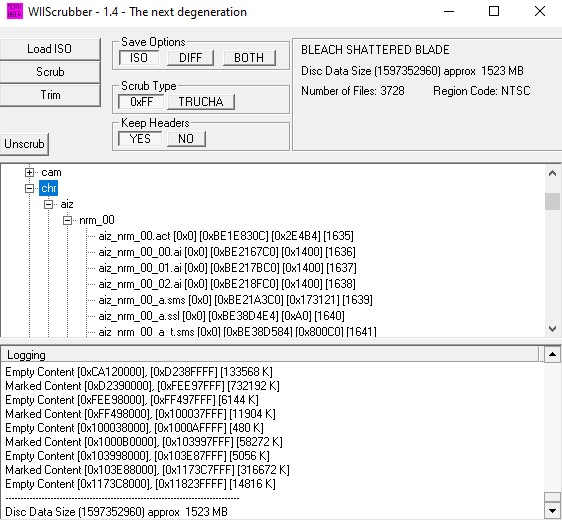Select file aiz_nrm_00_00.ai
Image resolution: width=562 pixels, height=520 pixels.
tap(227, 252)
